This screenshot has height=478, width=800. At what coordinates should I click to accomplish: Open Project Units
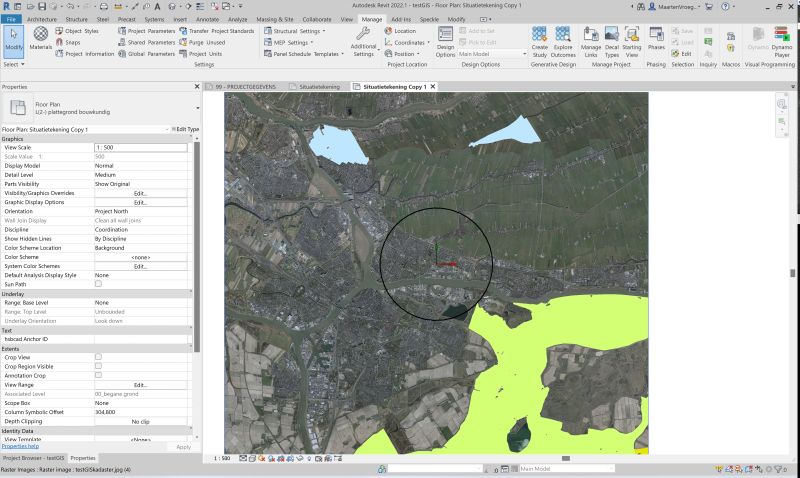[x=201, y=54]
